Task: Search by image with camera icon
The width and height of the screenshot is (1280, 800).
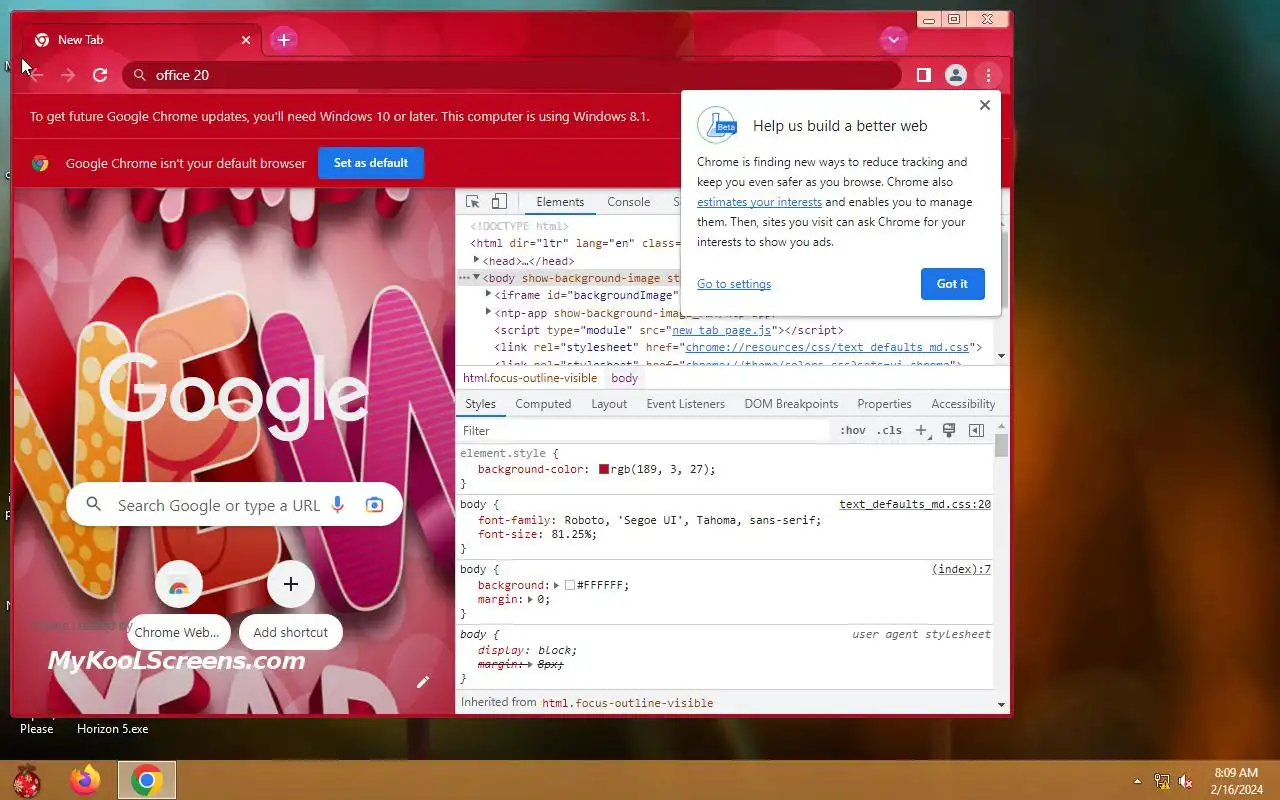Action: [374, 505]
